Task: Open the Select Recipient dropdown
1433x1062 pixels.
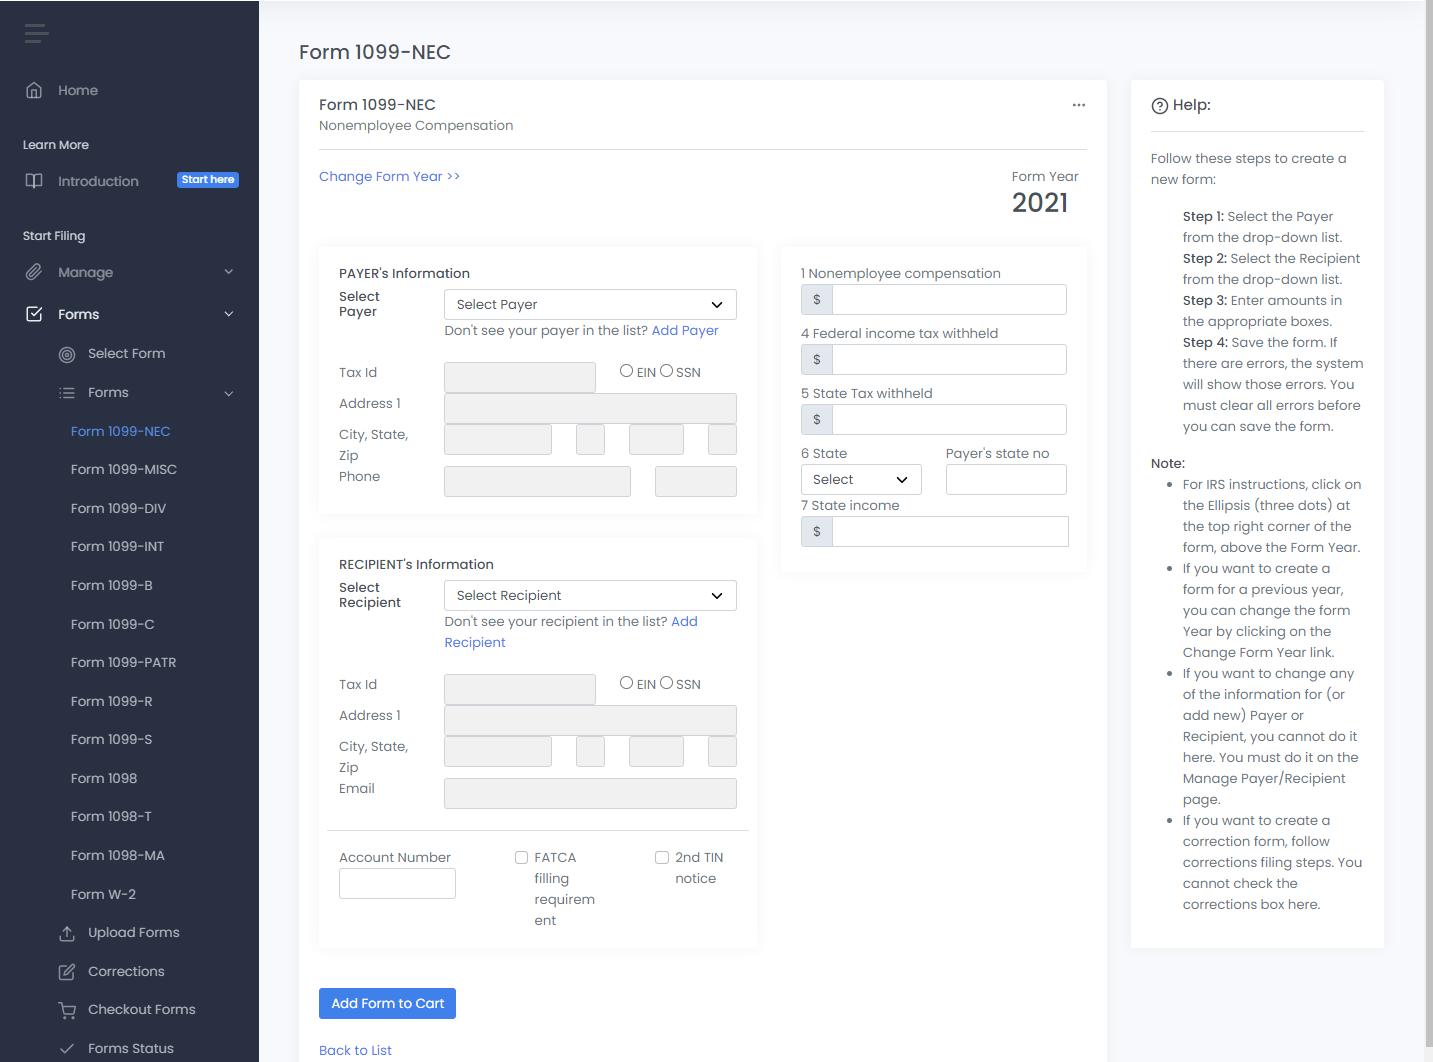Action: click(x=590, y=596)
